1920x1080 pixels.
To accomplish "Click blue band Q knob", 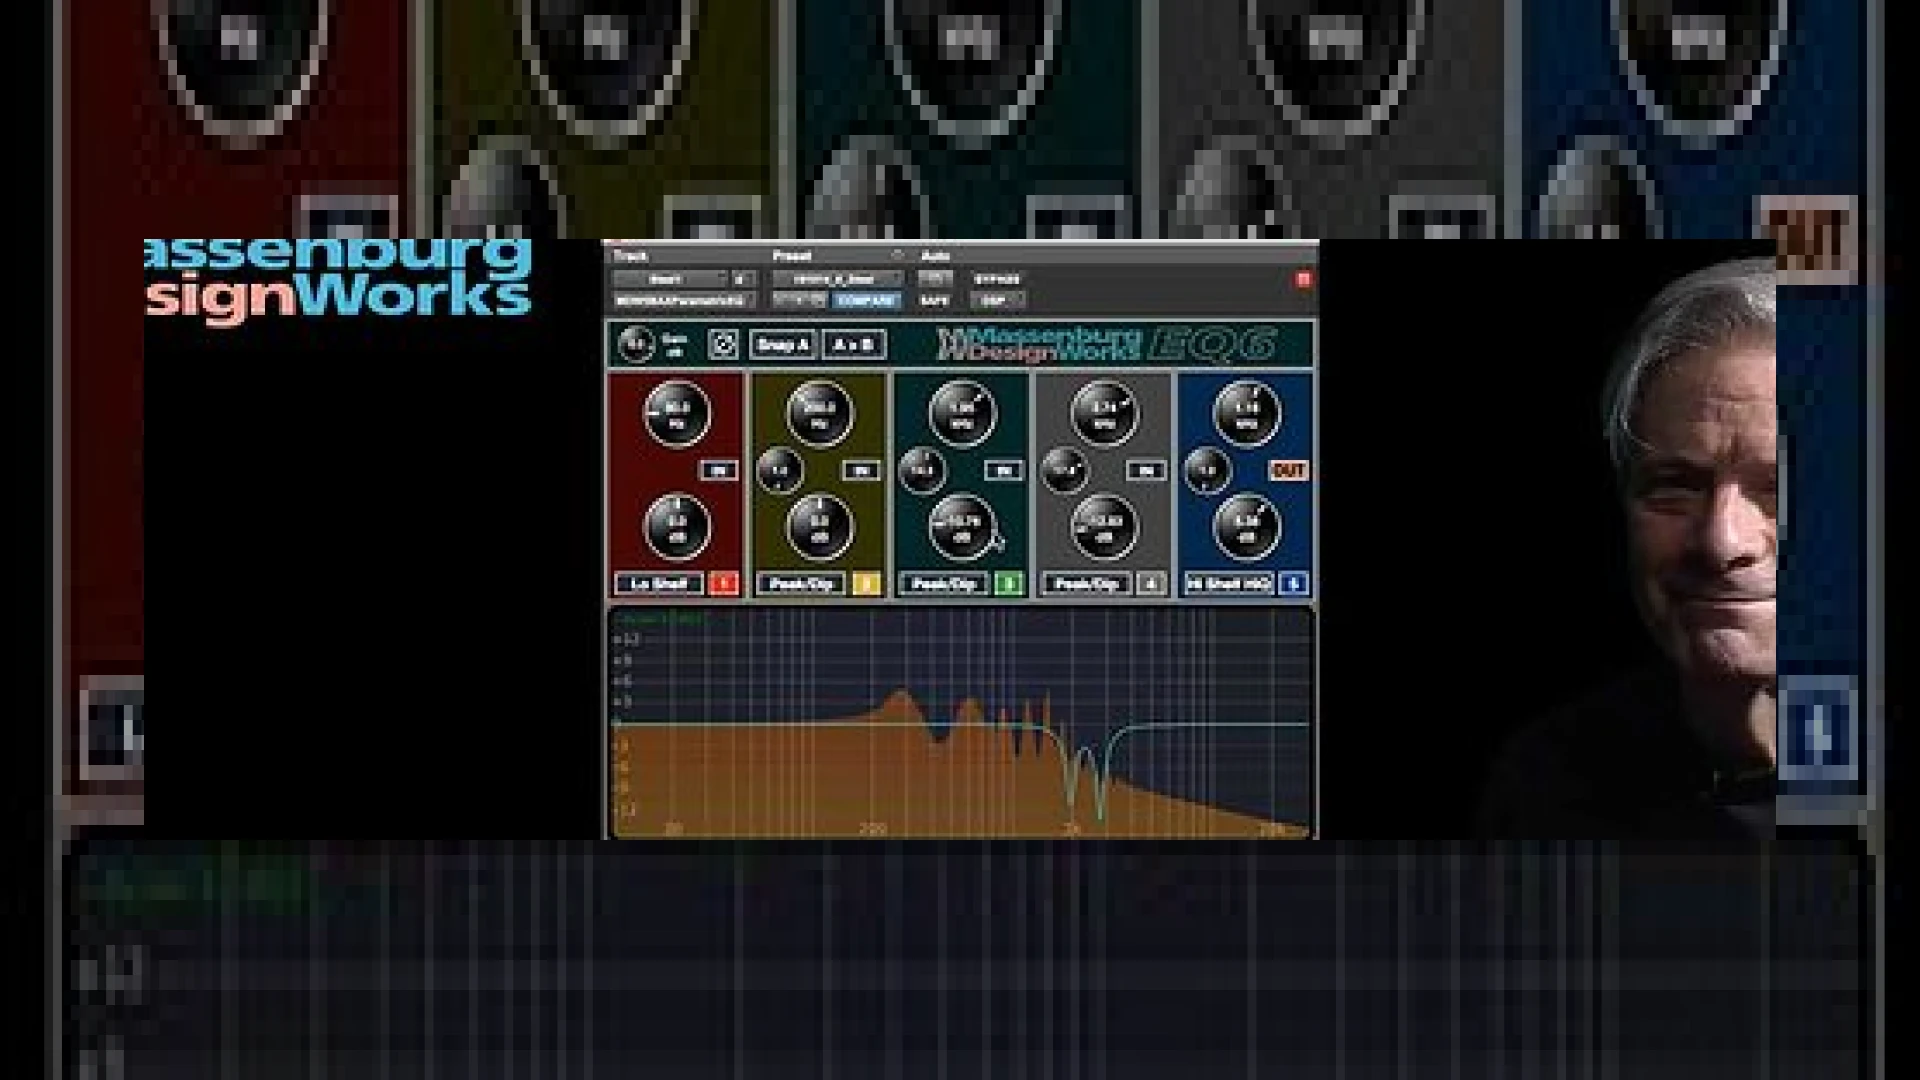I will [x=1207, y=471].
